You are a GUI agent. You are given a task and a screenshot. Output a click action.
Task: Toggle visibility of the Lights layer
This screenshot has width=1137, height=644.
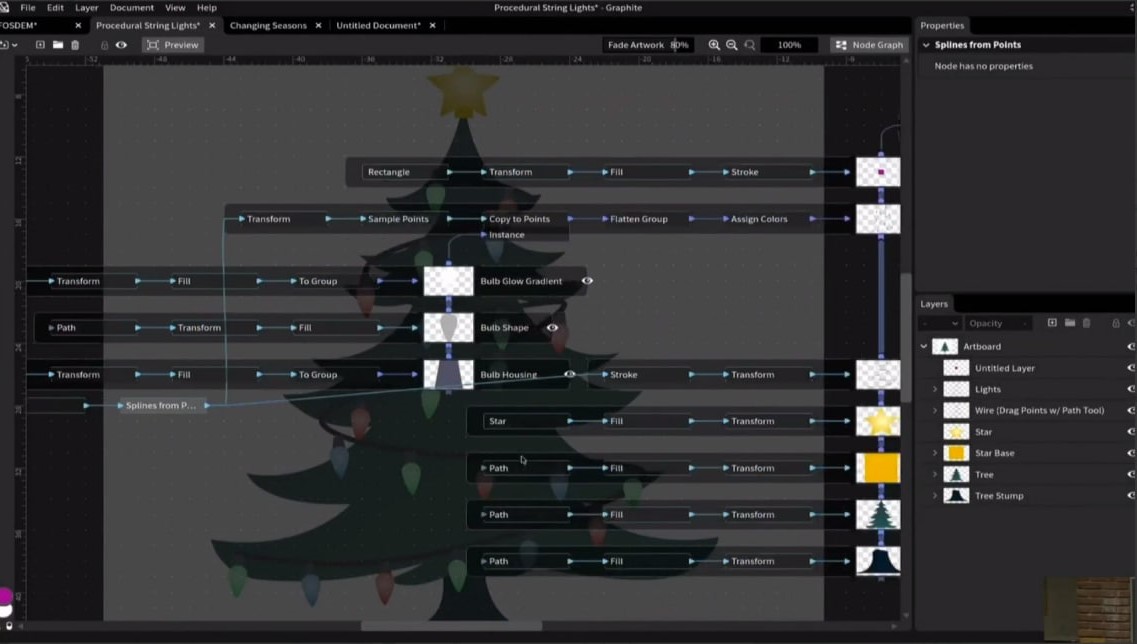point(1130,389)
